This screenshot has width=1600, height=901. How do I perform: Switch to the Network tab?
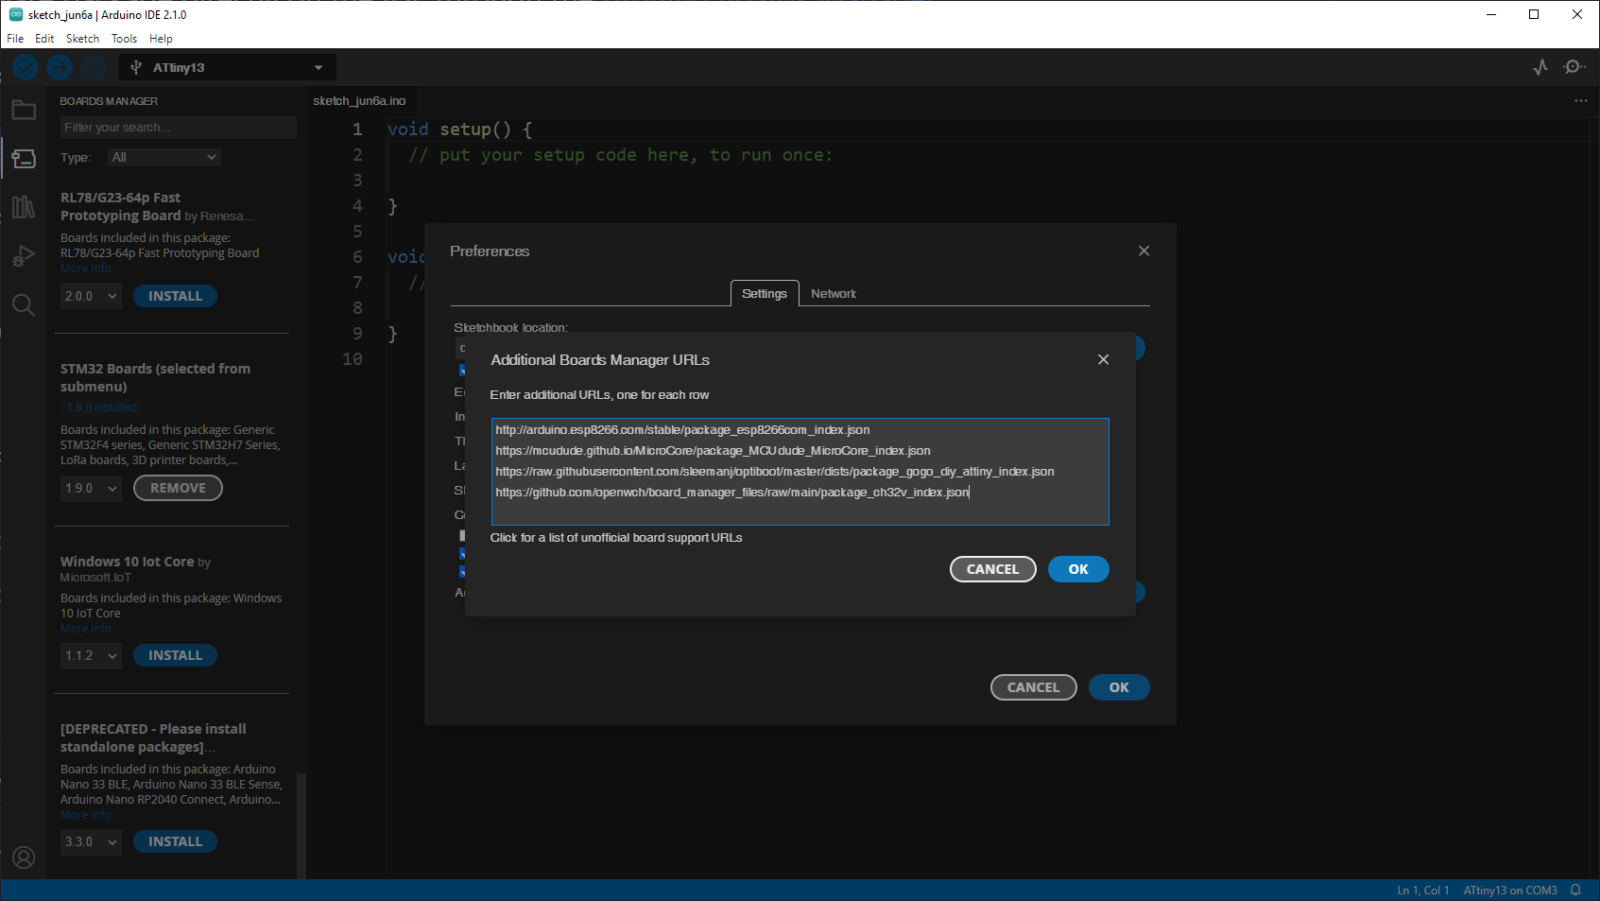[x=833, y=293]
